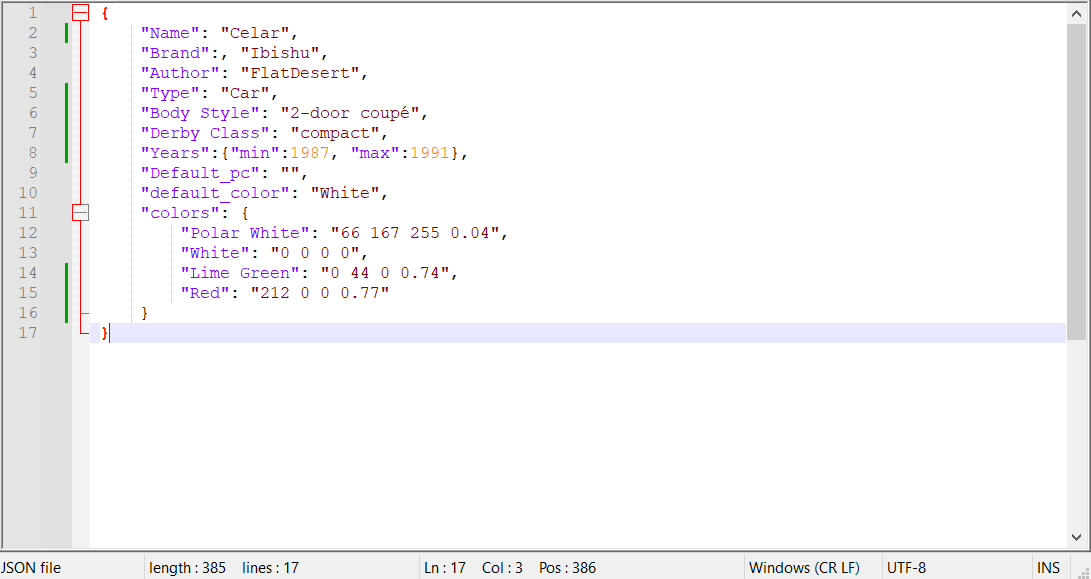Click the "Polar White" key text
Viewport: 1091px width, 579px height.
(x=245, y=233)
